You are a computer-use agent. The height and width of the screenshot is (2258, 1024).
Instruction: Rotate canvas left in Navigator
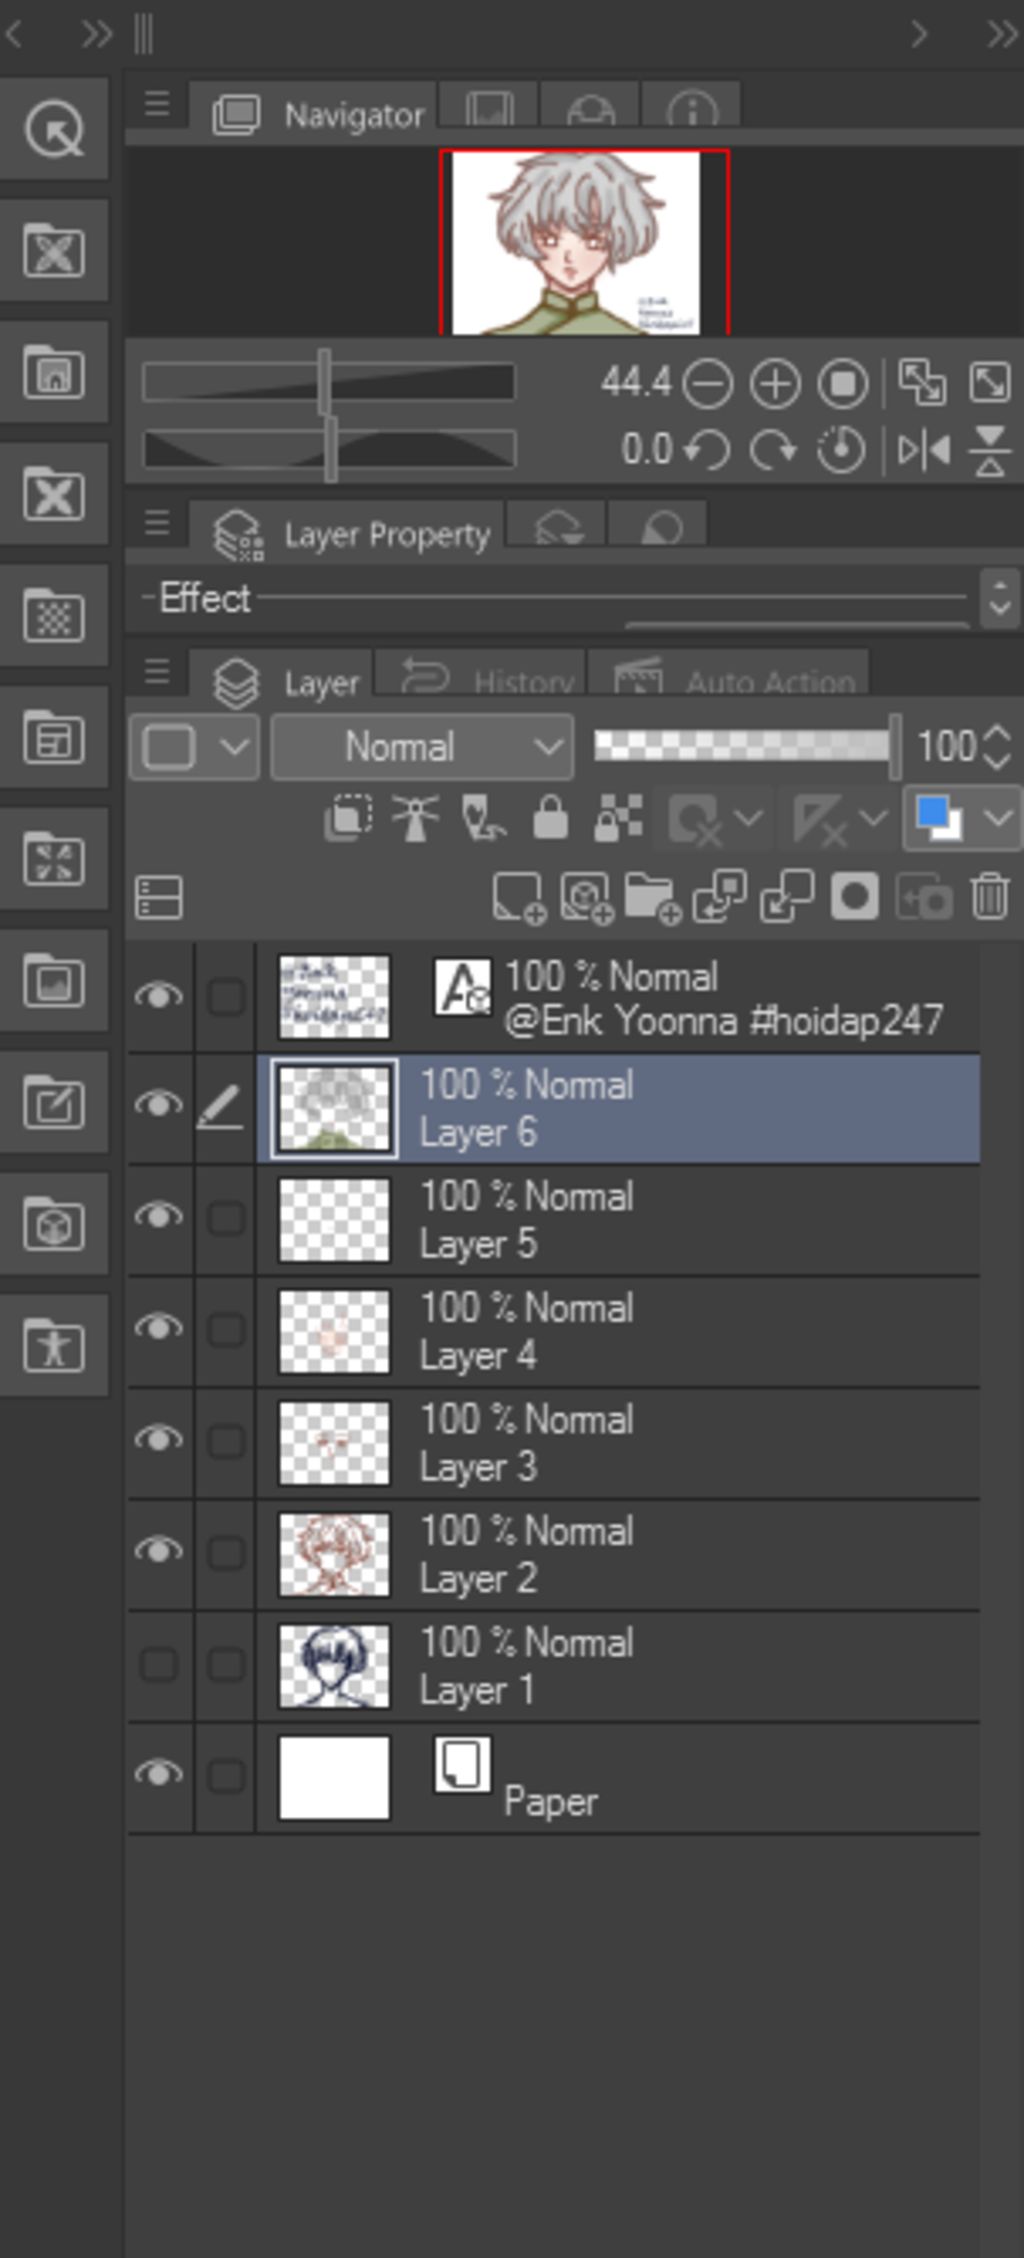[x=707, y=450]
